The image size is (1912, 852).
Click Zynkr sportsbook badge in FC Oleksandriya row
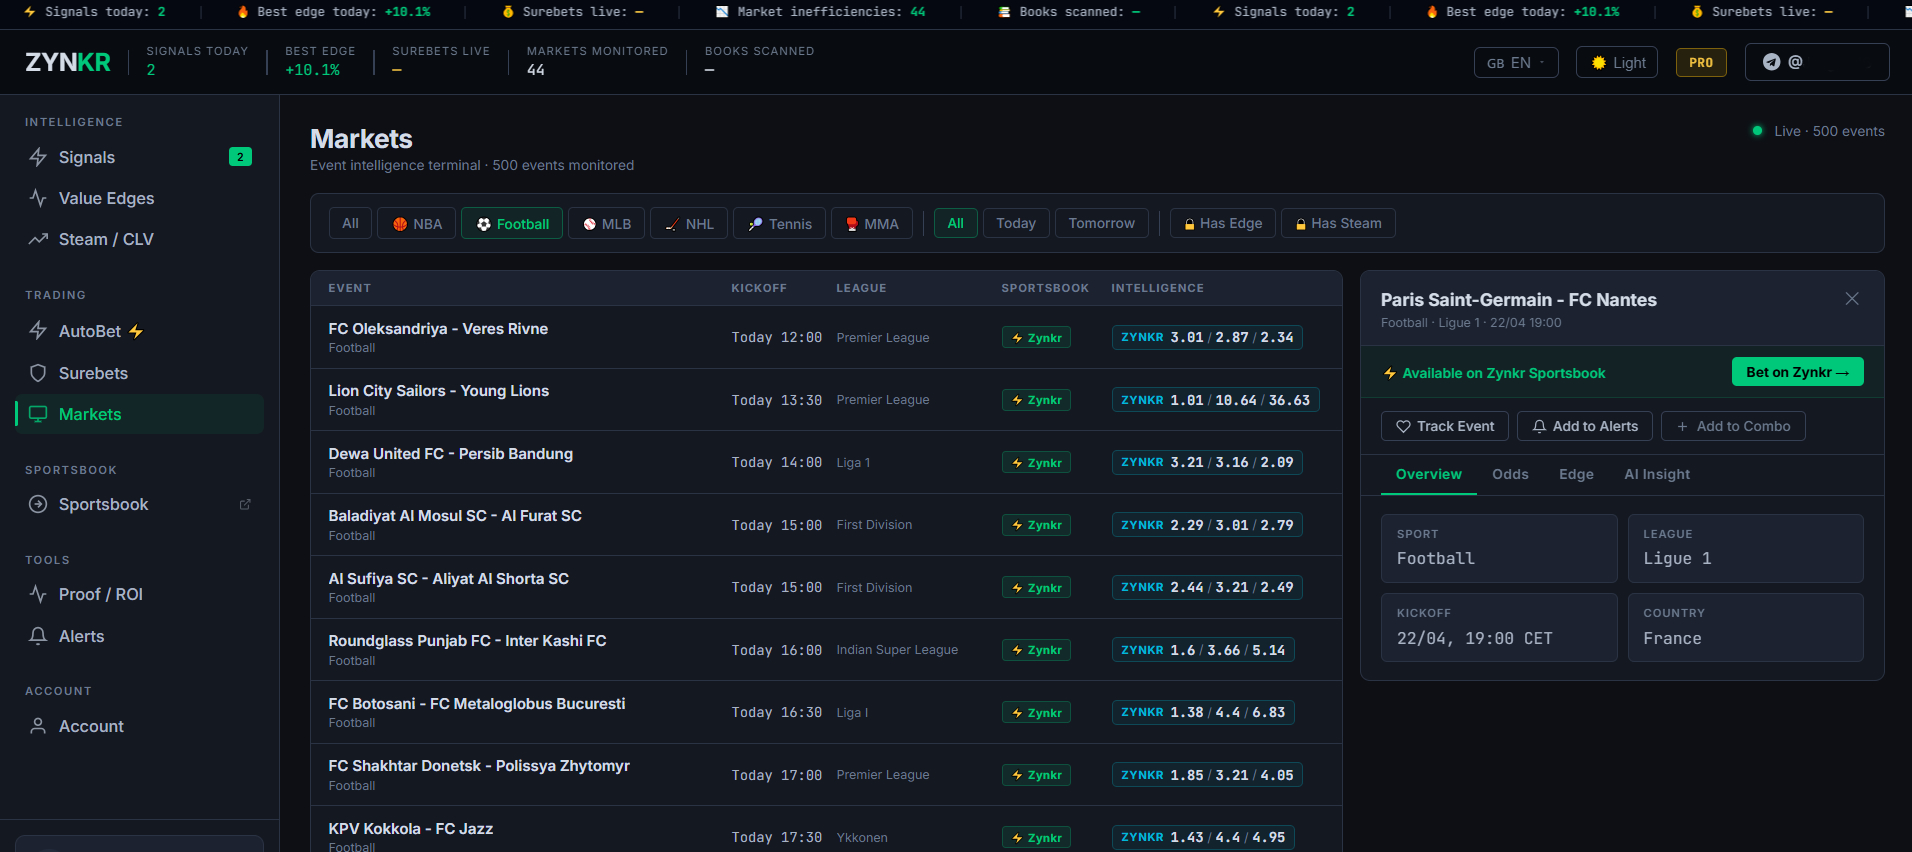pyautogui.click(x=1036, y=338)
